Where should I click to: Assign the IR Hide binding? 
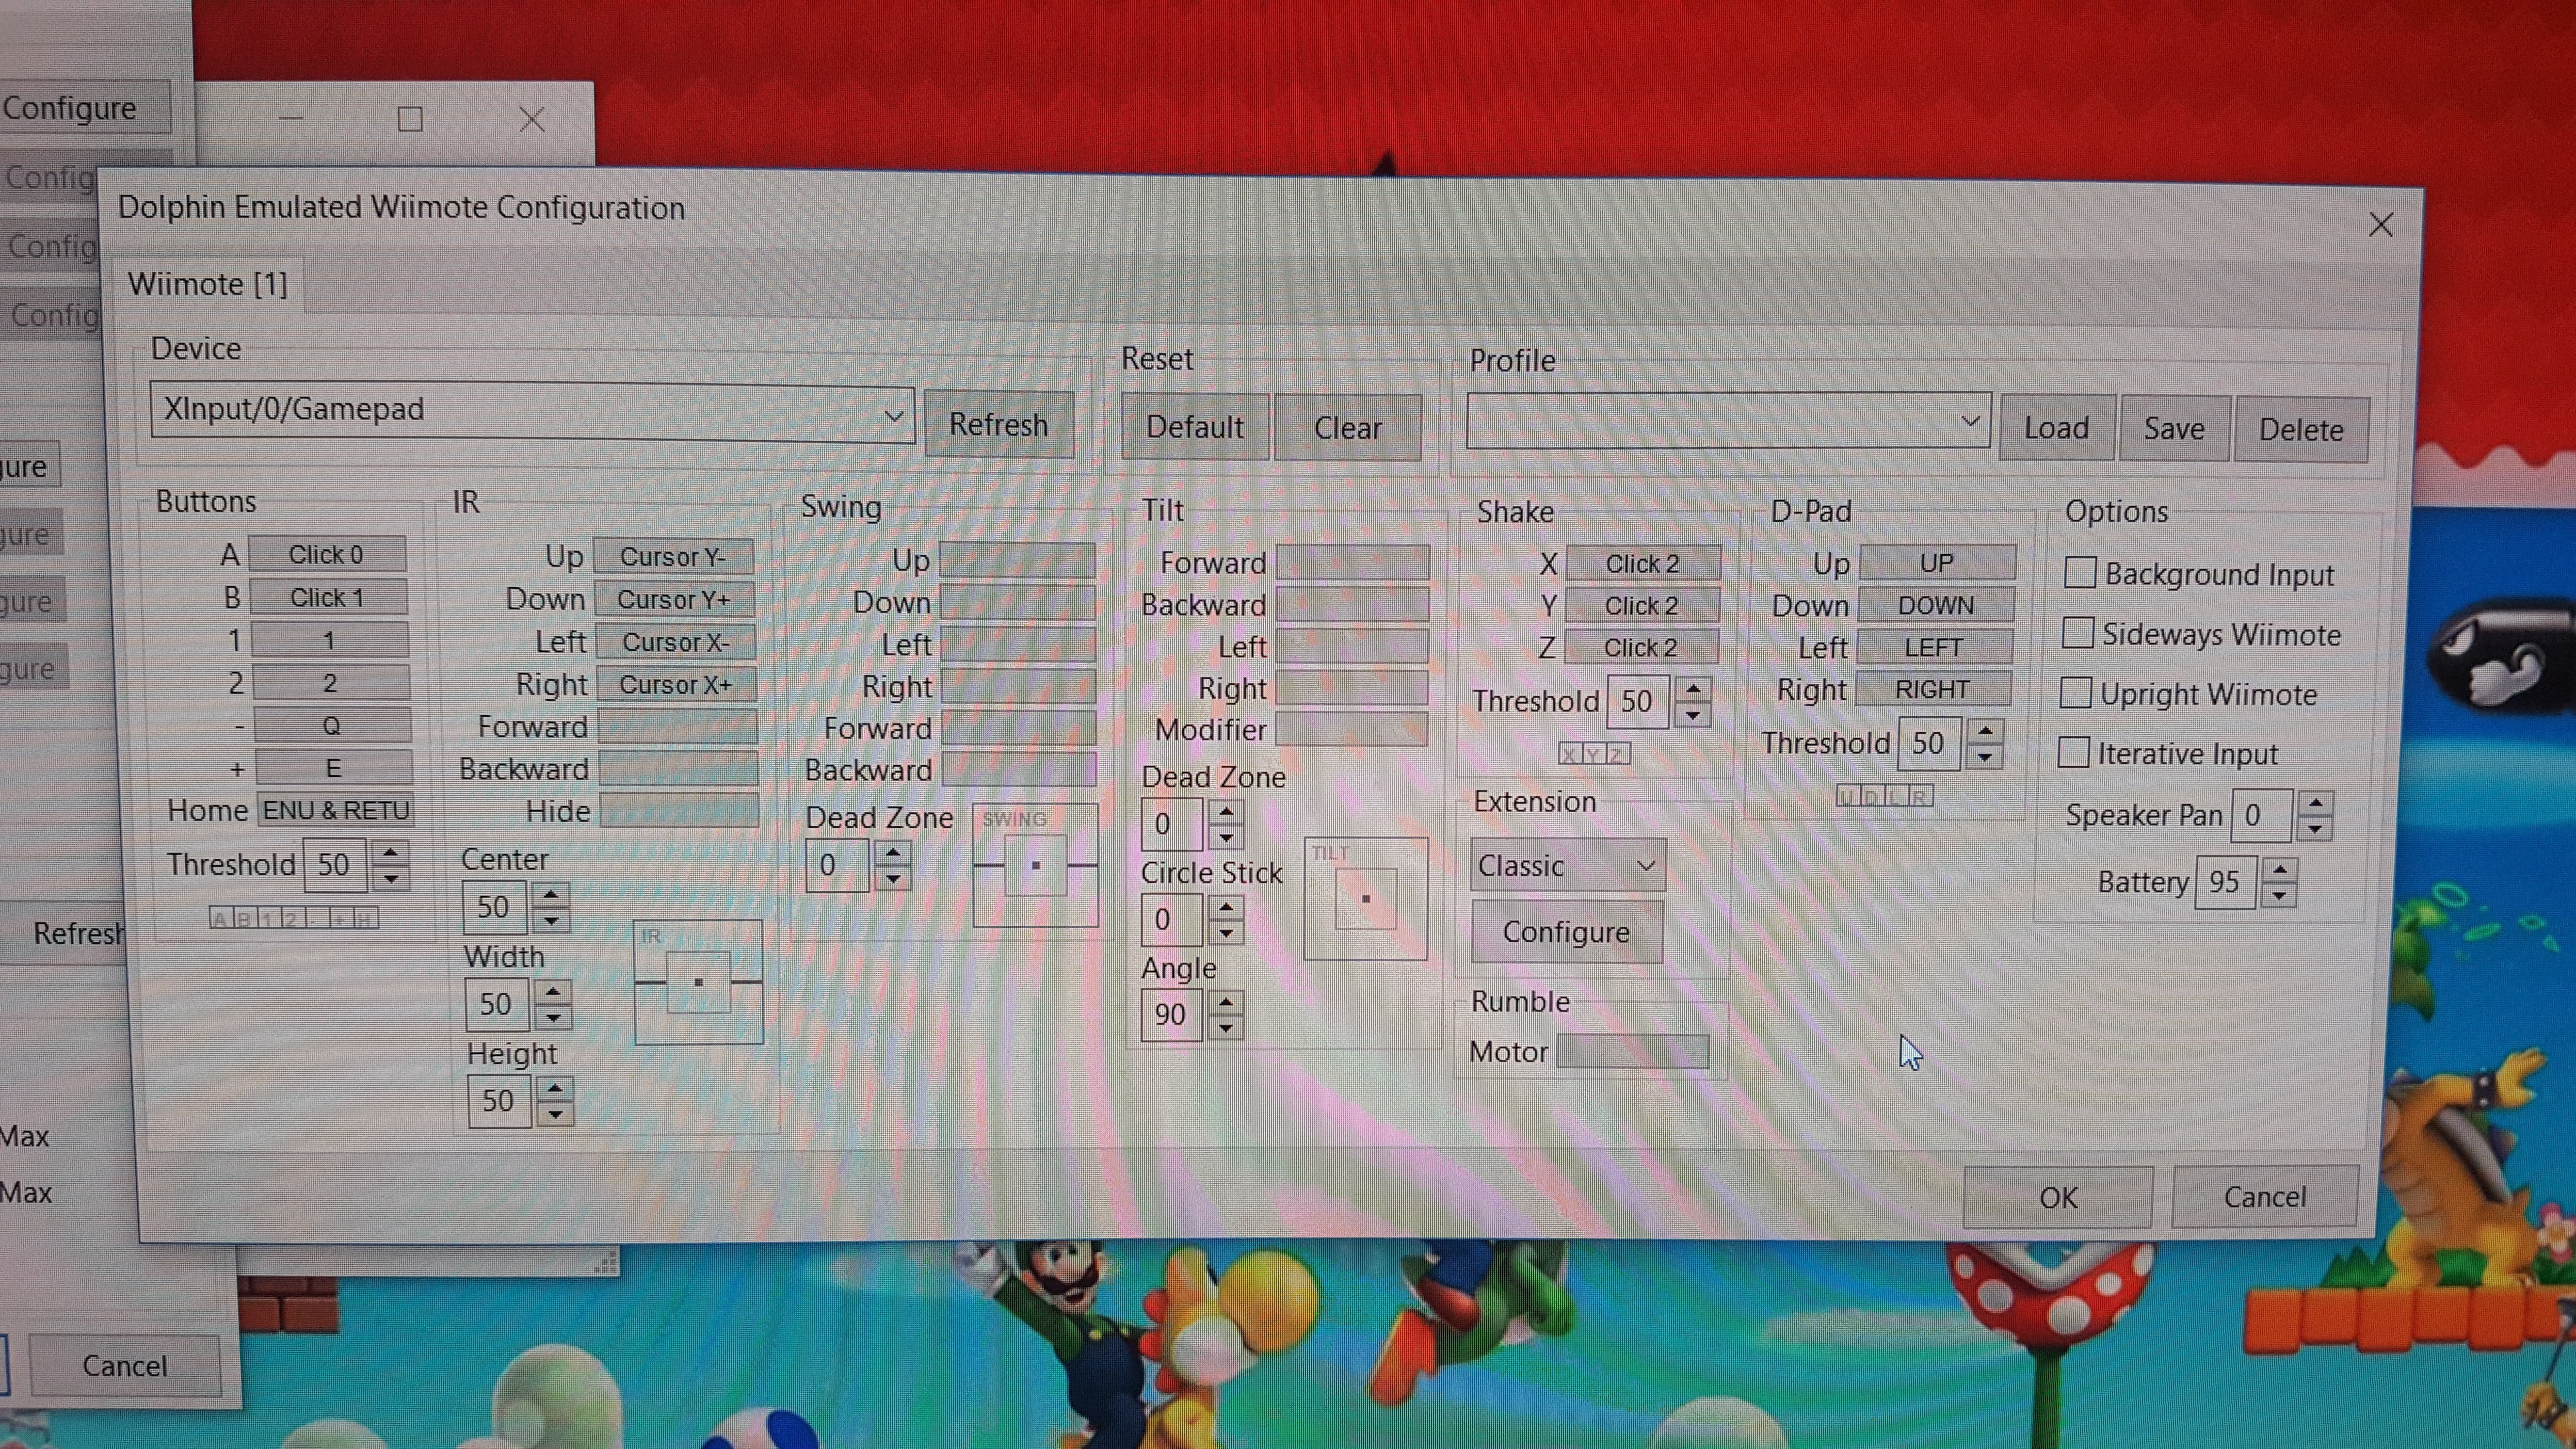tap(679, 811)
